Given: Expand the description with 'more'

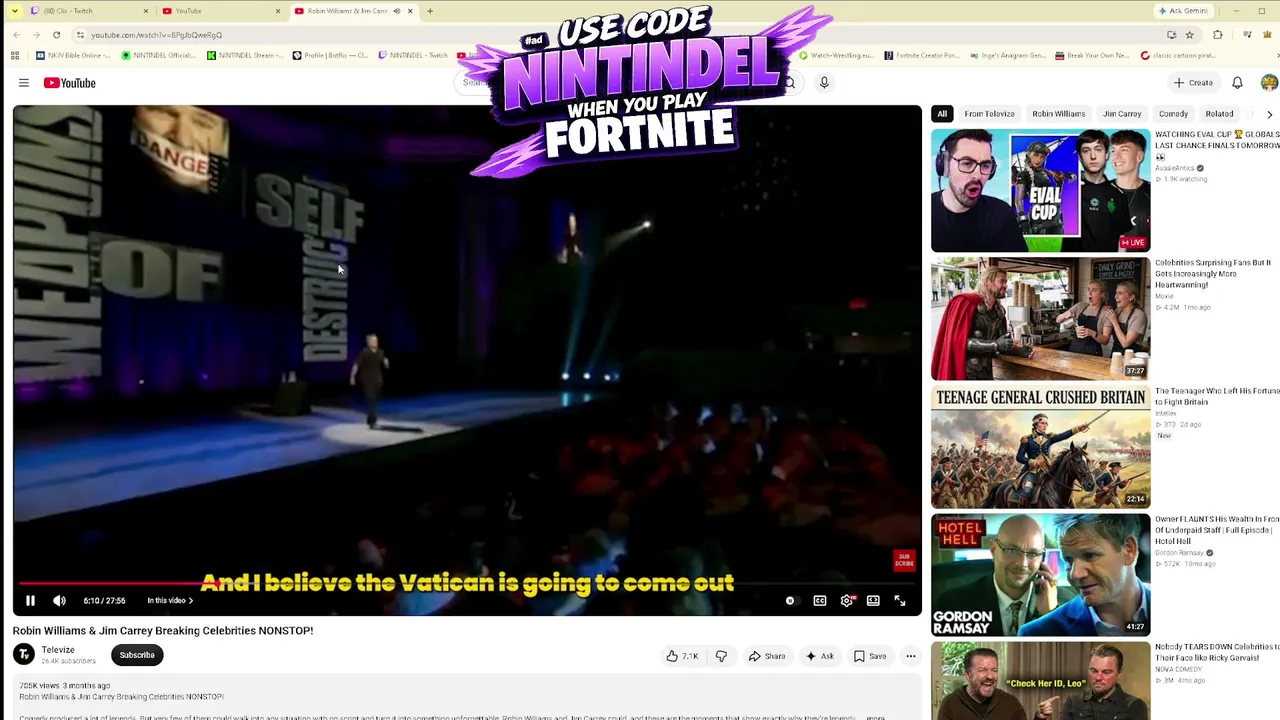Looking at the screenshot, I should (x=875, y=716).
